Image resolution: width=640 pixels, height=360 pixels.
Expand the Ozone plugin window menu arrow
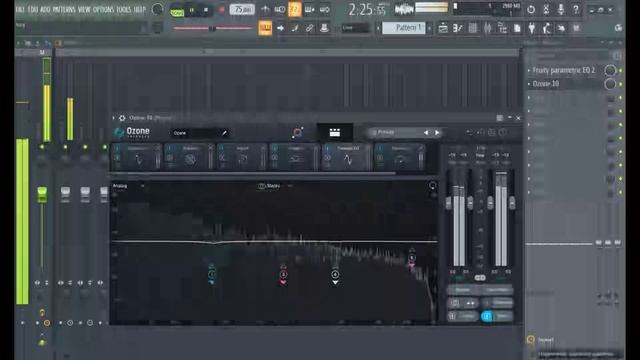(x=114, y=118)
